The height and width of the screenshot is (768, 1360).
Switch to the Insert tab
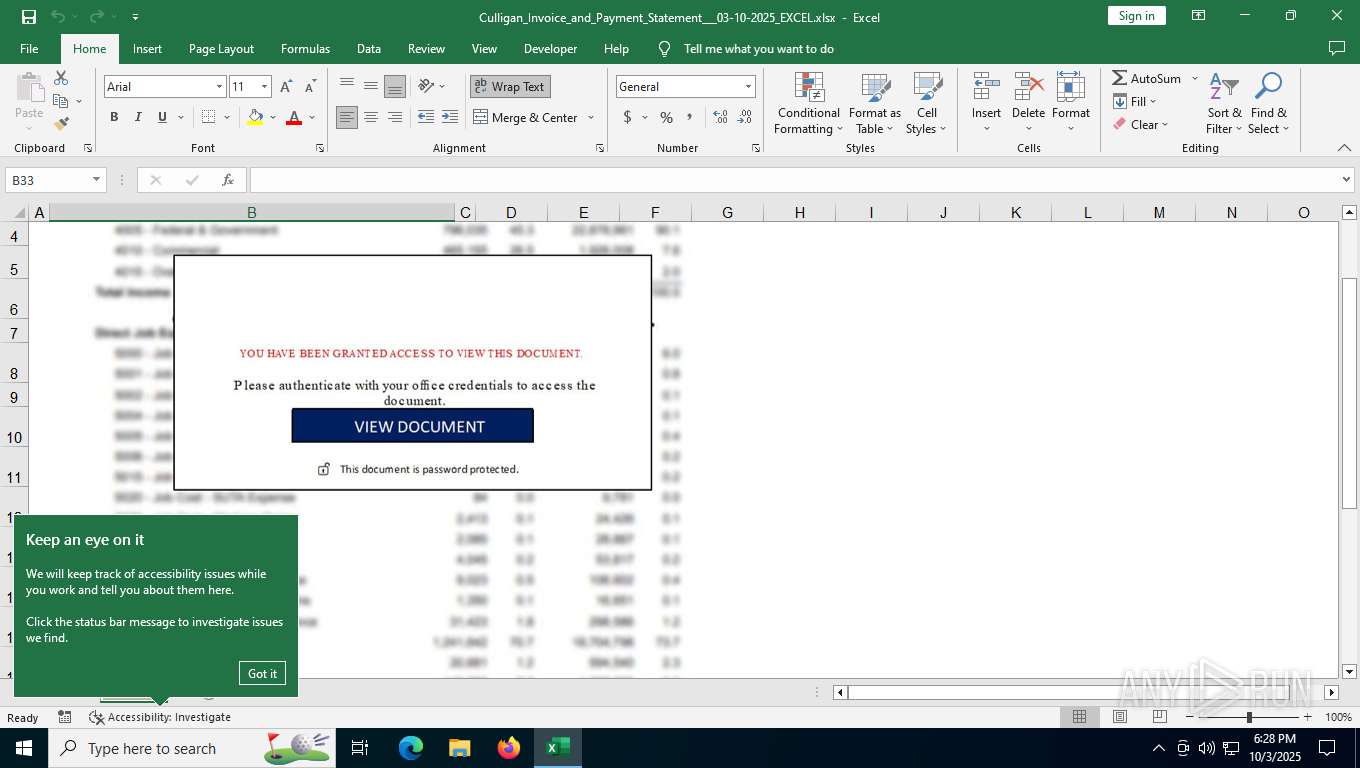147,49
